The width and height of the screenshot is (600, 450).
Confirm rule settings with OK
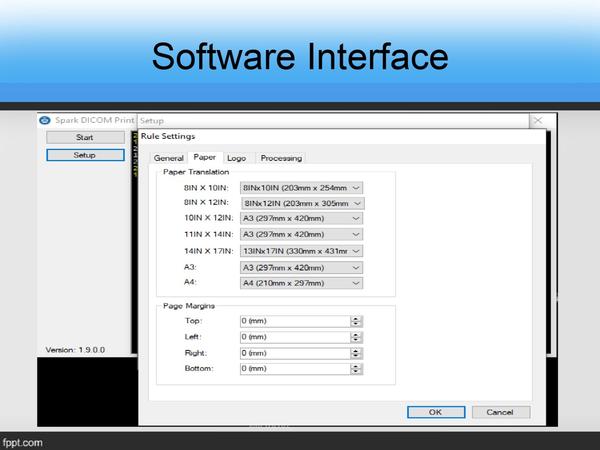coord(434,412)
